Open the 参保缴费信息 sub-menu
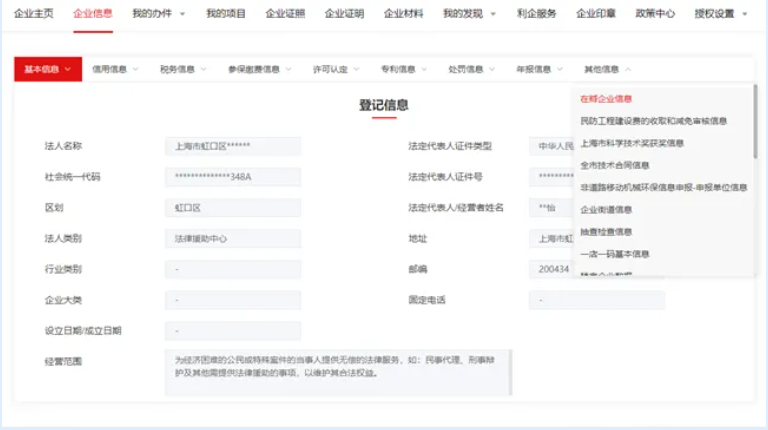768x430 pixels. point(259,69)
